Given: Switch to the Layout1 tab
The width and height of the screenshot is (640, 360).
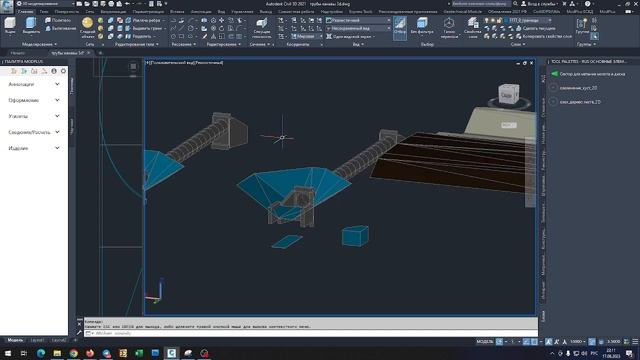Looking at the screenshot, I should [x=37, y=340].
